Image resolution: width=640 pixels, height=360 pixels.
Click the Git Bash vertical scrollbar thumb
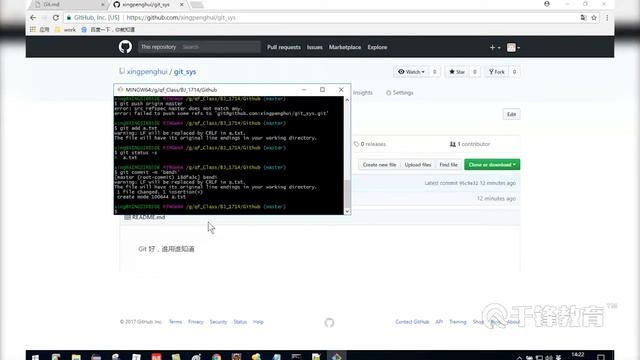coord(347,194)
